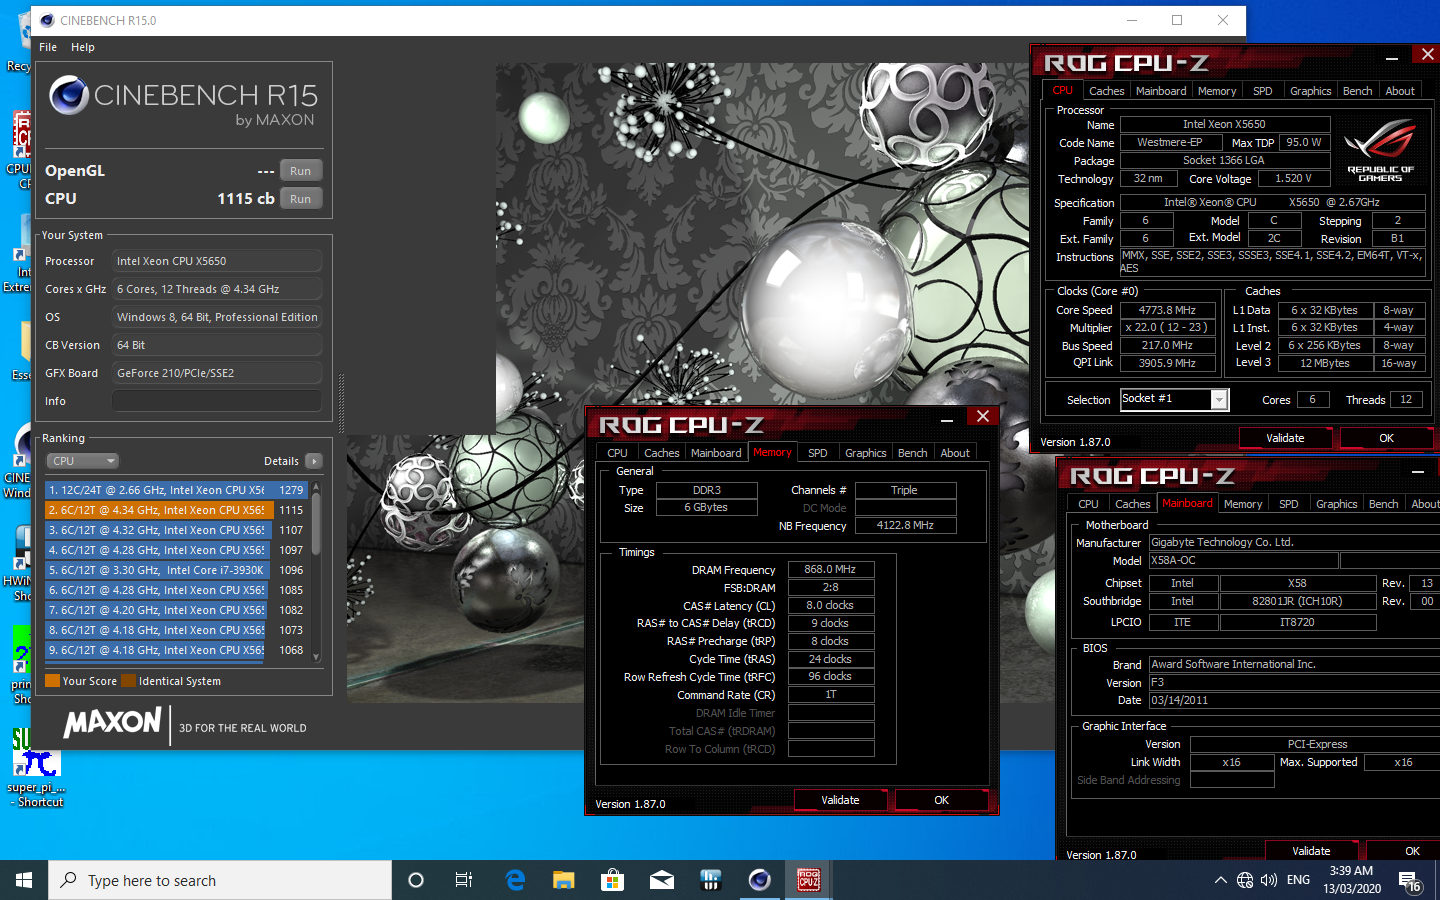Launch Microsoft Edge from taskbar
Image resolution: width=1440 pixels, height=900 pixels.
(515, 880)
